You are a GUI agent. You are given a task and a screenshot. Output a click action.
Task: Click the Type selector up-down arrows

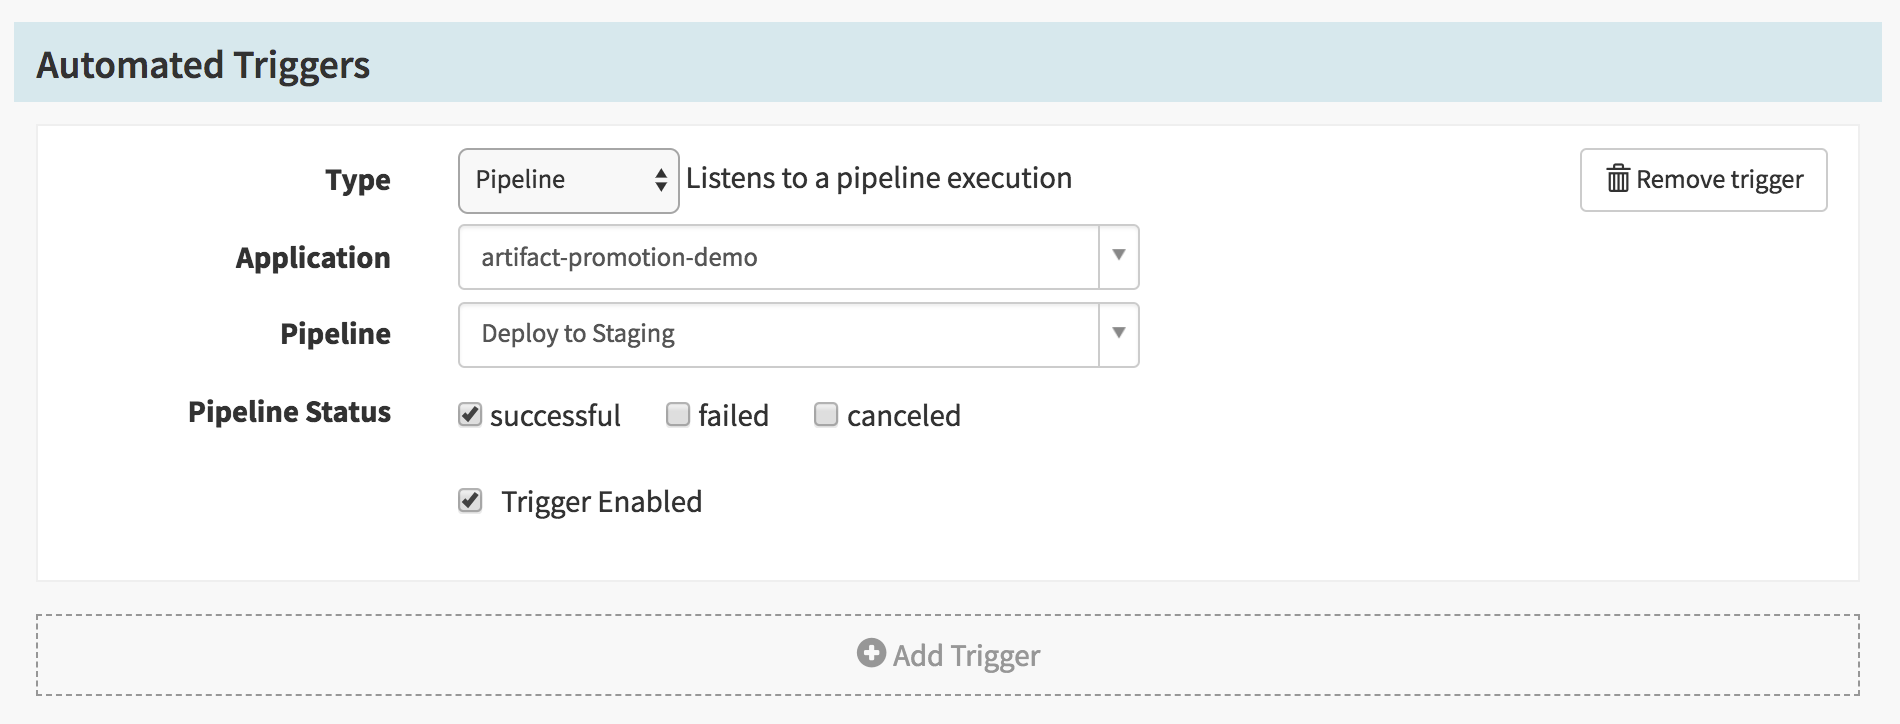[661, 180]
